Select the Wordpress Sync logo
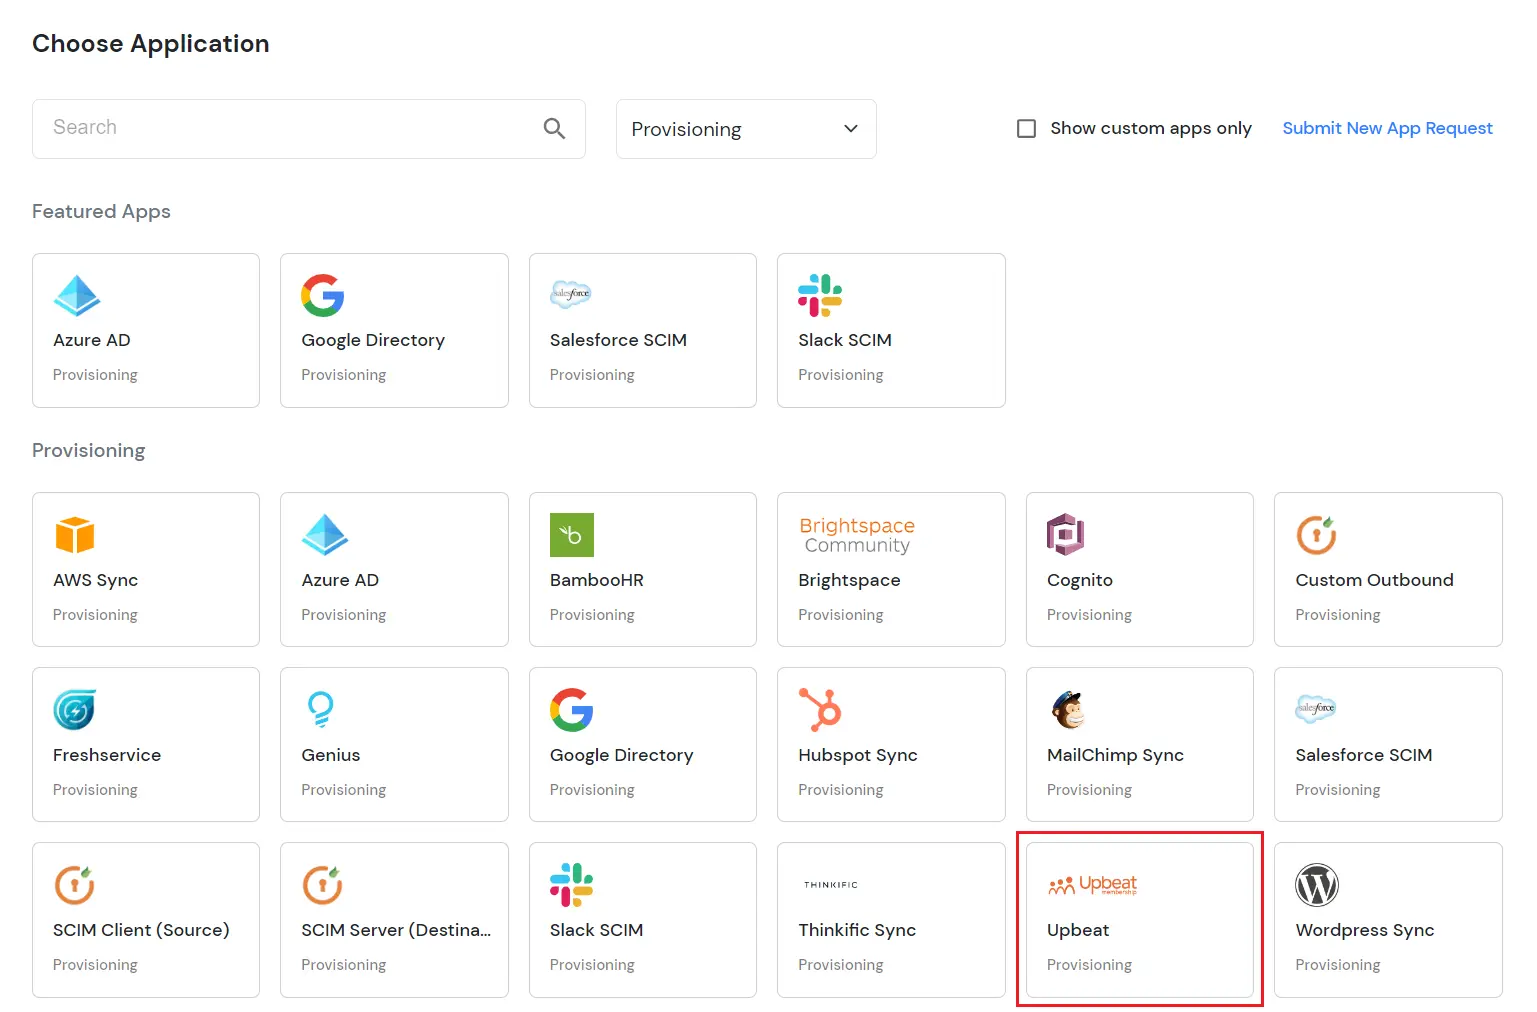Viewport: 1537px width, 1012px height. 1317,885
